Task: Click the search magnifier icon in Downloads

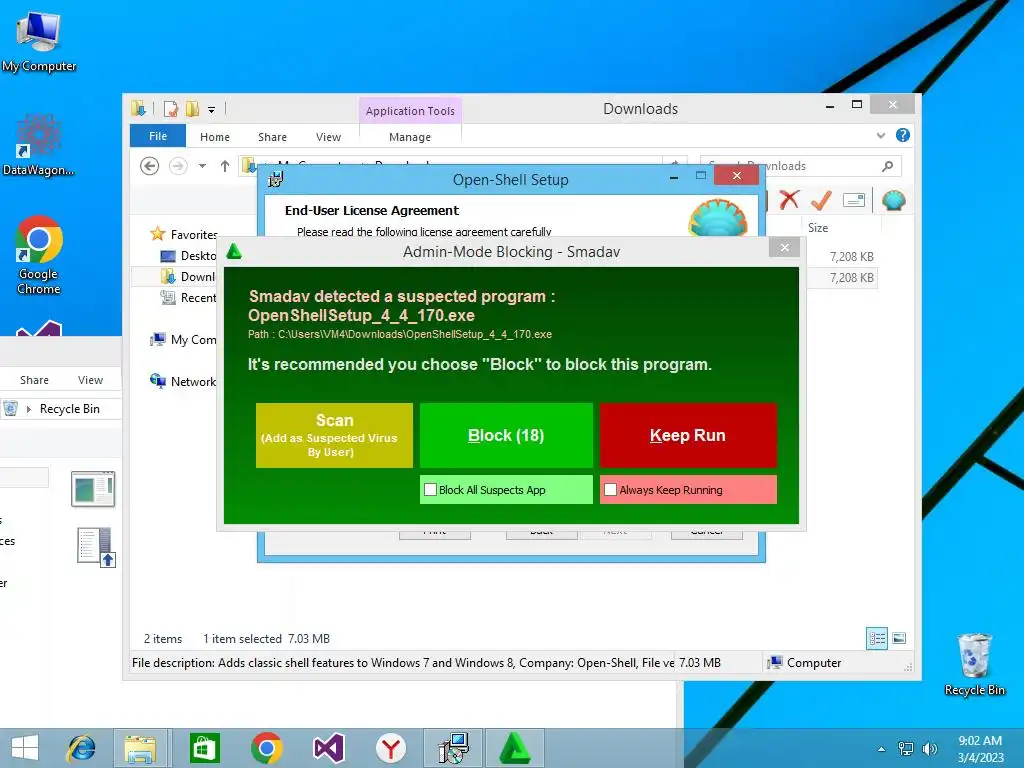Action: tap(887, 166)
